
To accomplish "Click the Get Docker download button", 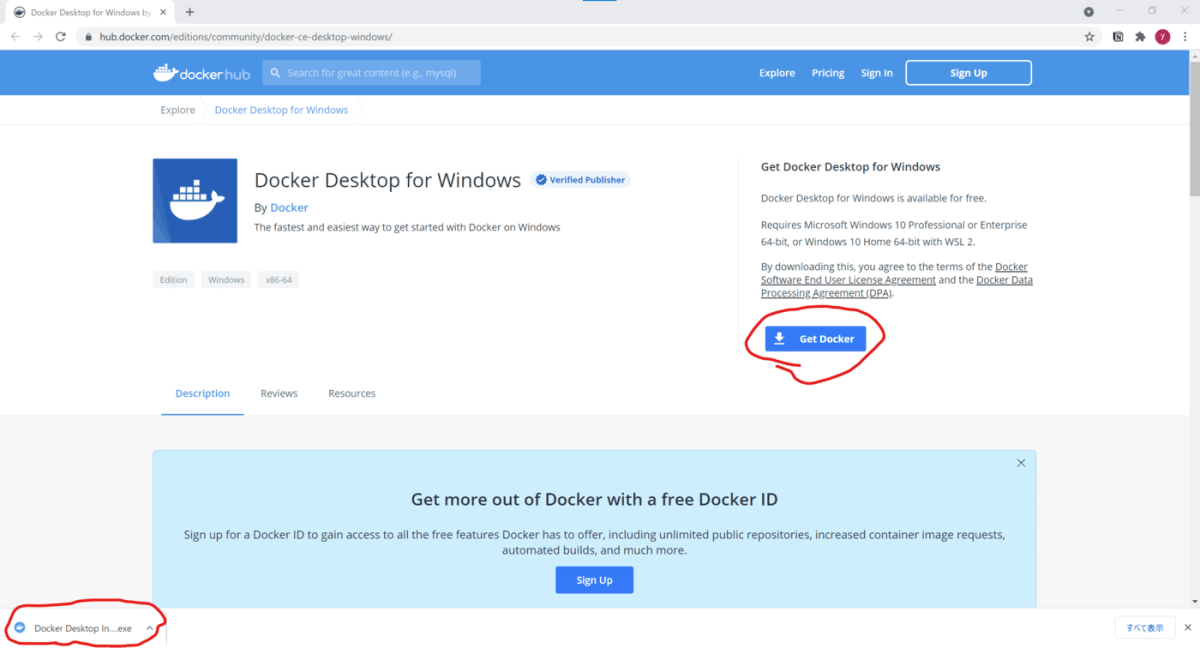I will pos(815,339).
